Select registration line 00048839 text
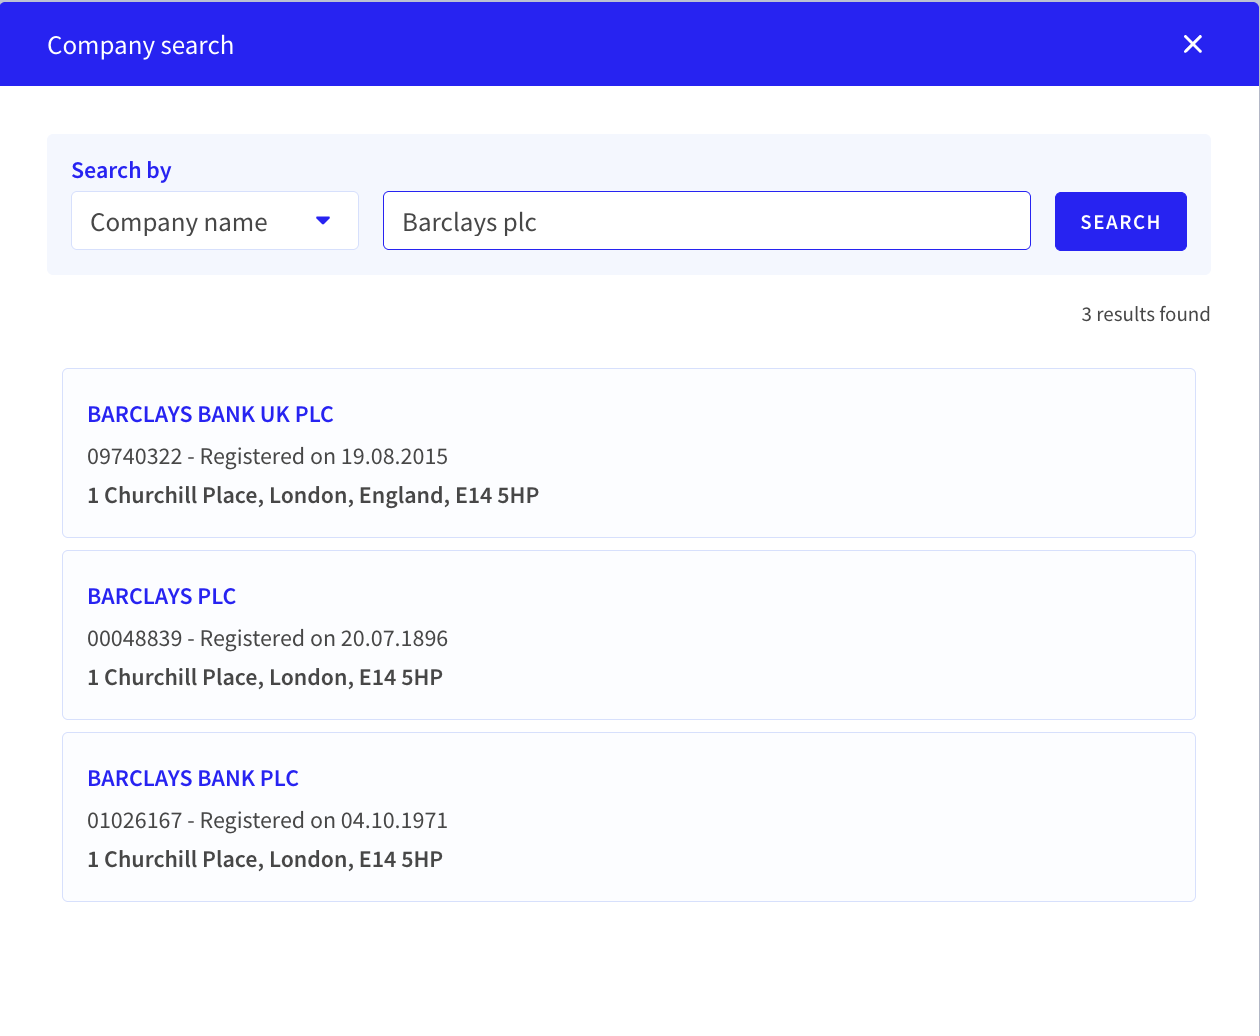This screenshot has height=1036, width=1260. coord(267,639)
